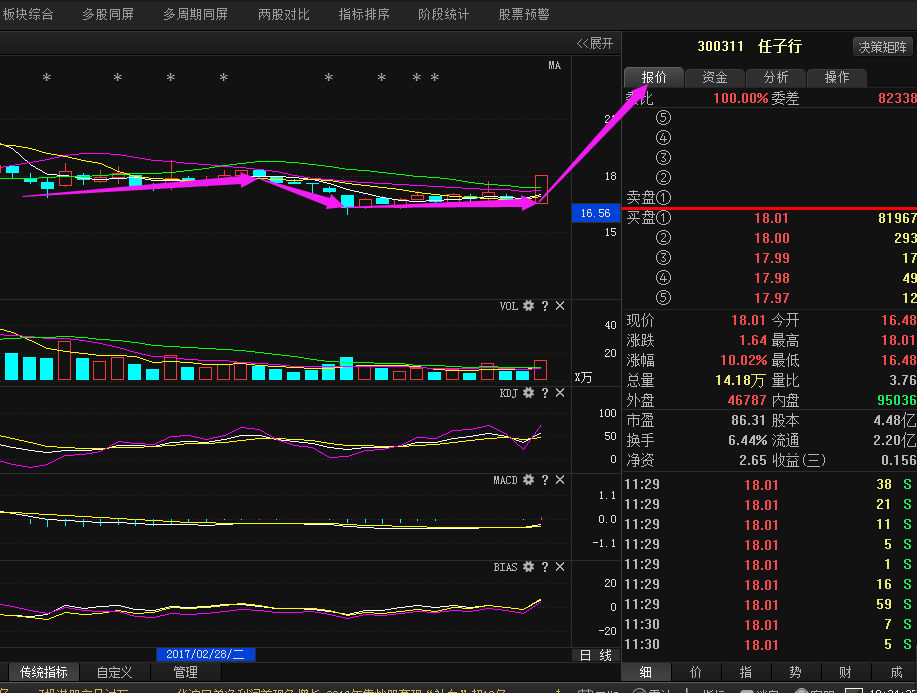This screenshot has width=917, height=693.
Task: Close the BIAS indicator panel
Action: point(560,567)
